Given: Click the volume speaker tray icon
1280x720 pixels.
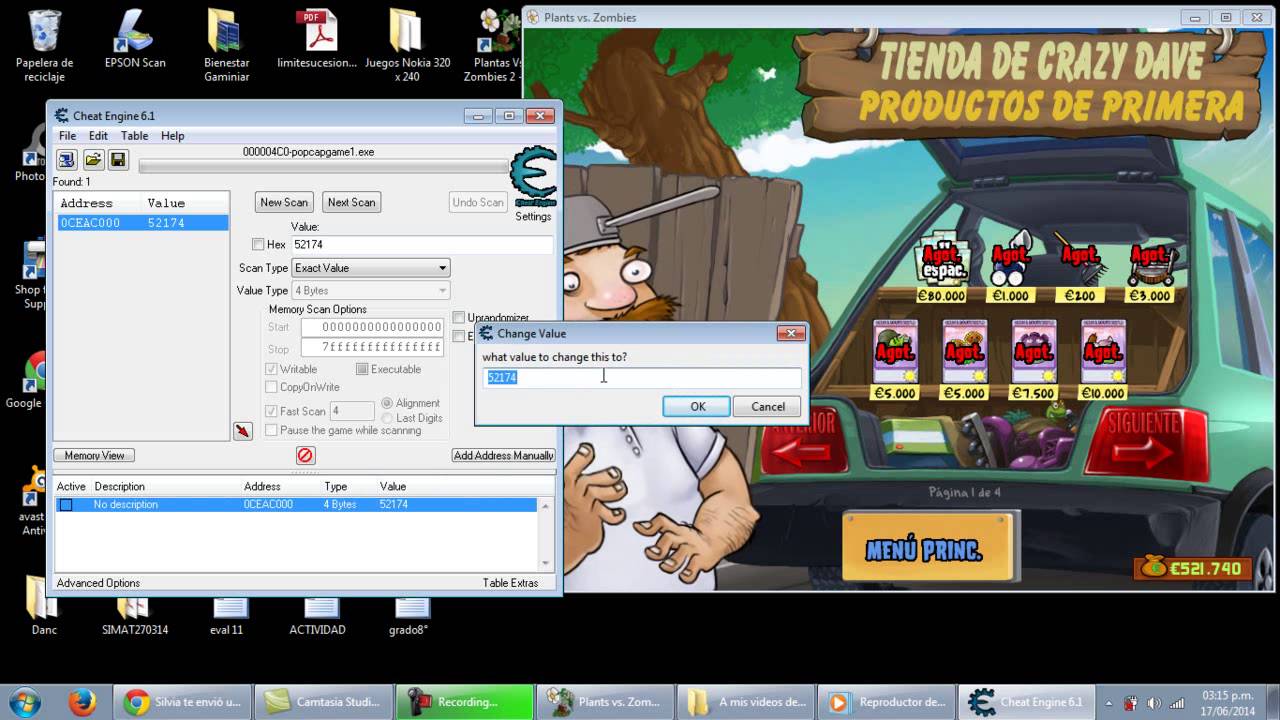Looking at the screenshot, I should [1154, 702].
